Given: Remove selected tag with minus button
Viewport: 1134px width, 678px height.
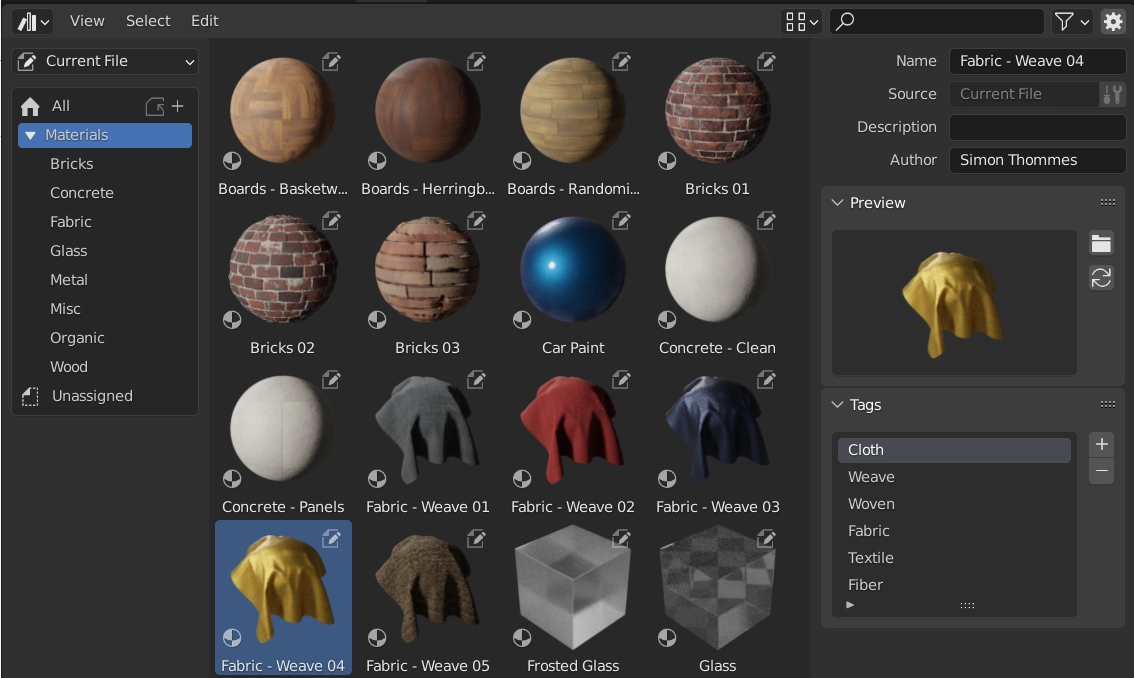Looking at the screenshot, I should pyautogui.click(x=1101, y=471).
